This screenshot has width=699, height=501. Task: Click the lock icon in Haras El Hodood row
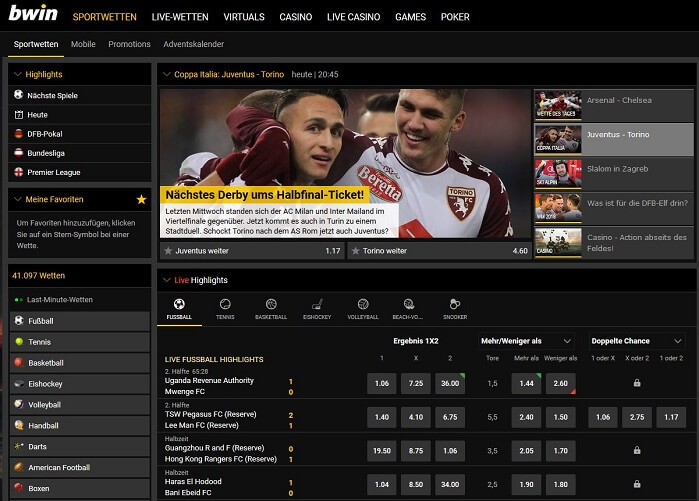pos(637,484)
